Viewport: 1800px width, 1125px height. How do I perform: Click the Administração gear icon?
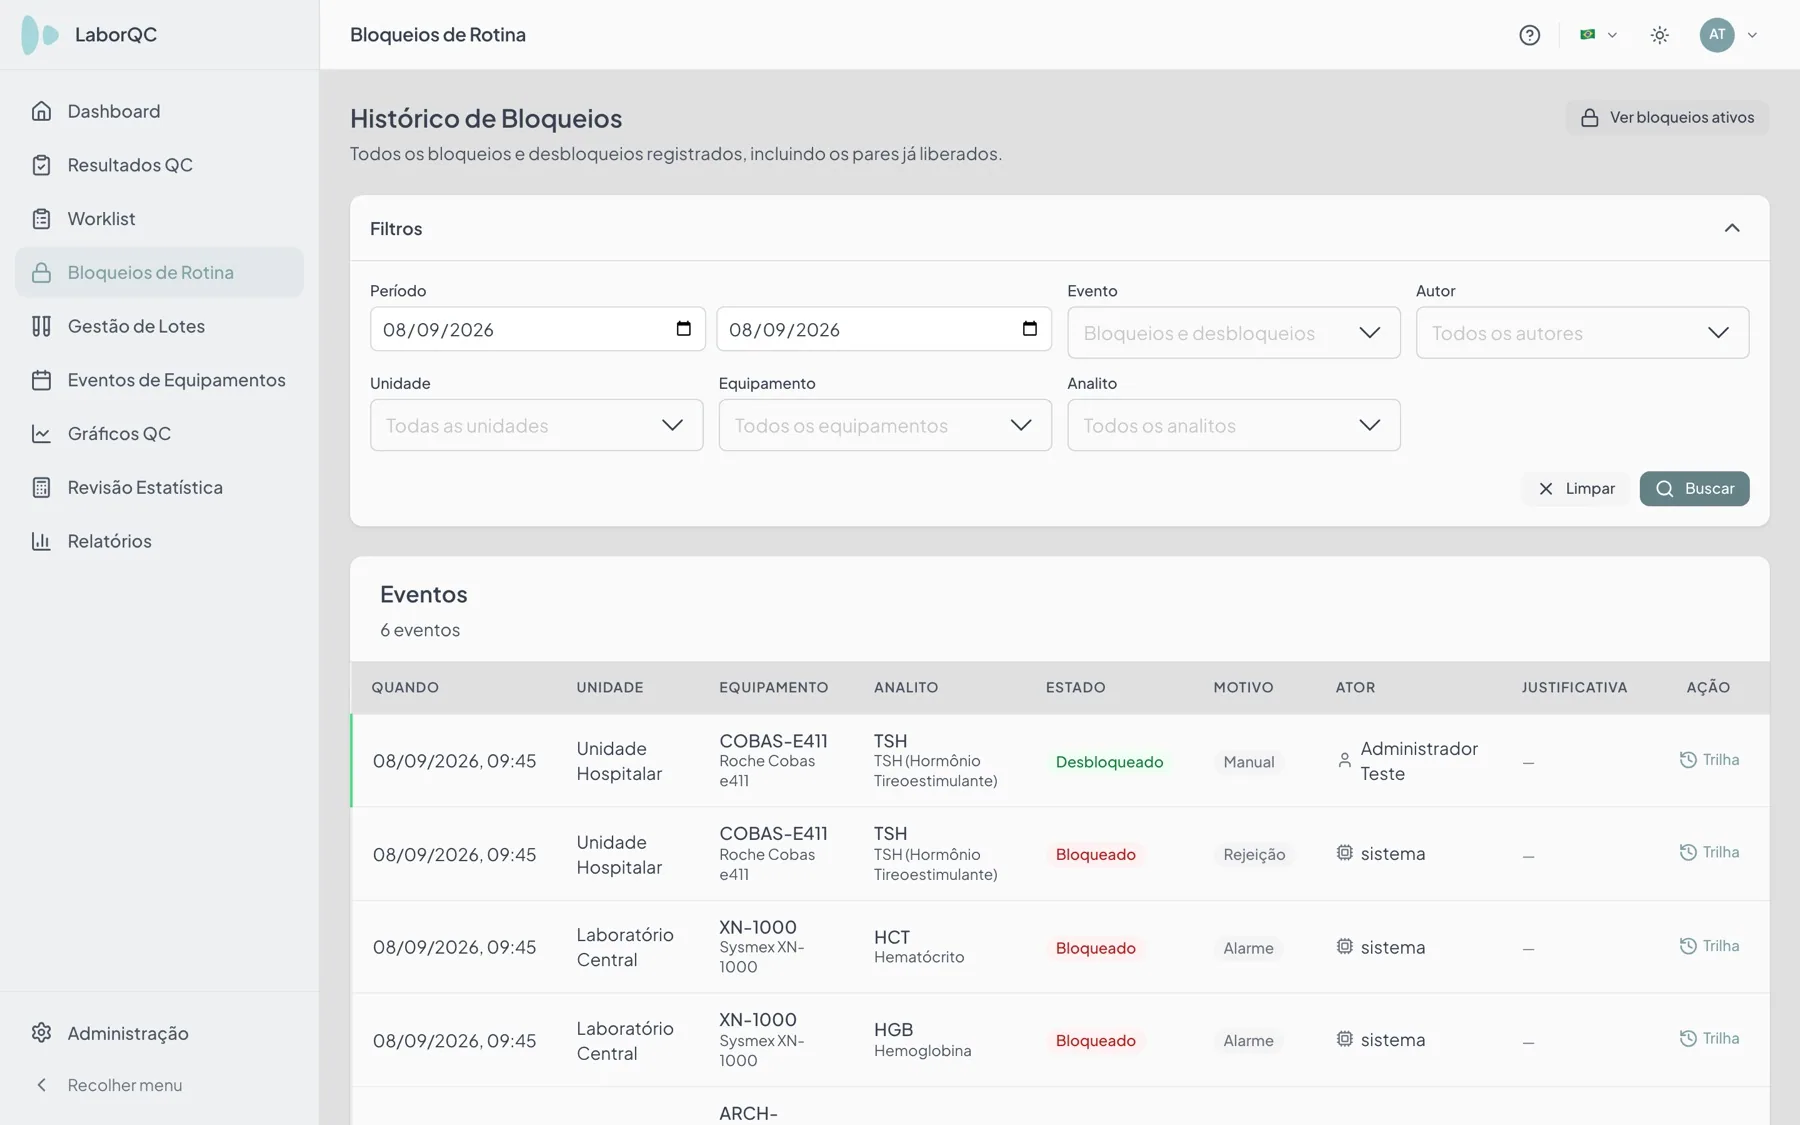41,1033
